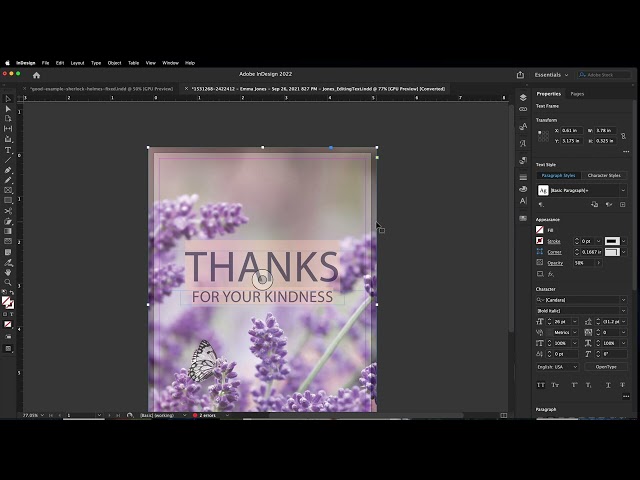Click the Home icon
Image resolution: width=640 pixels, height=480 pixels.
point(36,75)
